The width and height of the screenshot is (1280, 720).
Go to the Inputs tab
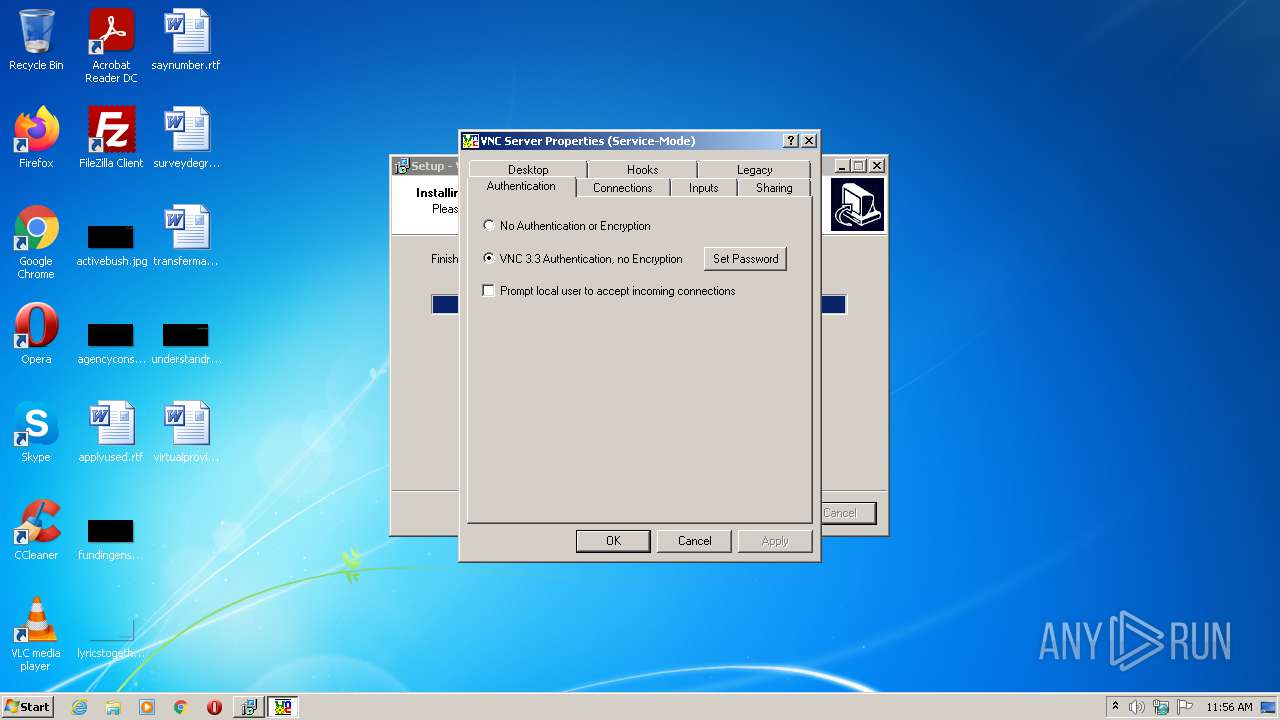pyautogui.click(x=703, y=188)
